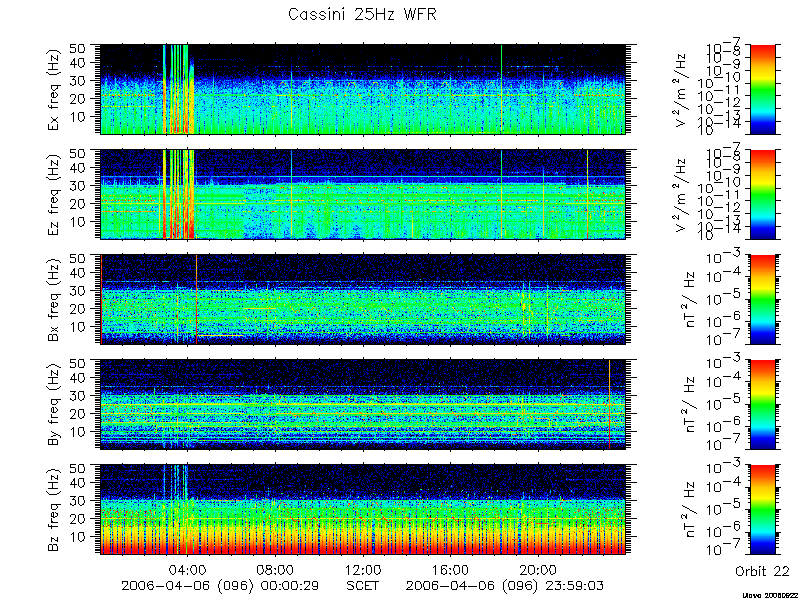Image resolution: width=800 pixels, height=600 pixels.
Task: Click the top '10⁻³' label on the Bx color bar
Action: (x=723, y=258)
